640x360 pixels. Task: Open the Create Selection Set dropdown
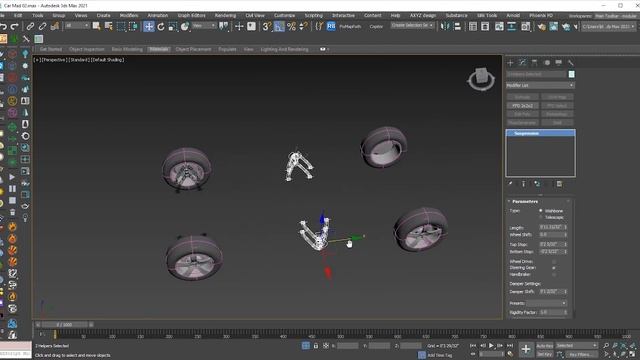[x=412, y=25]
